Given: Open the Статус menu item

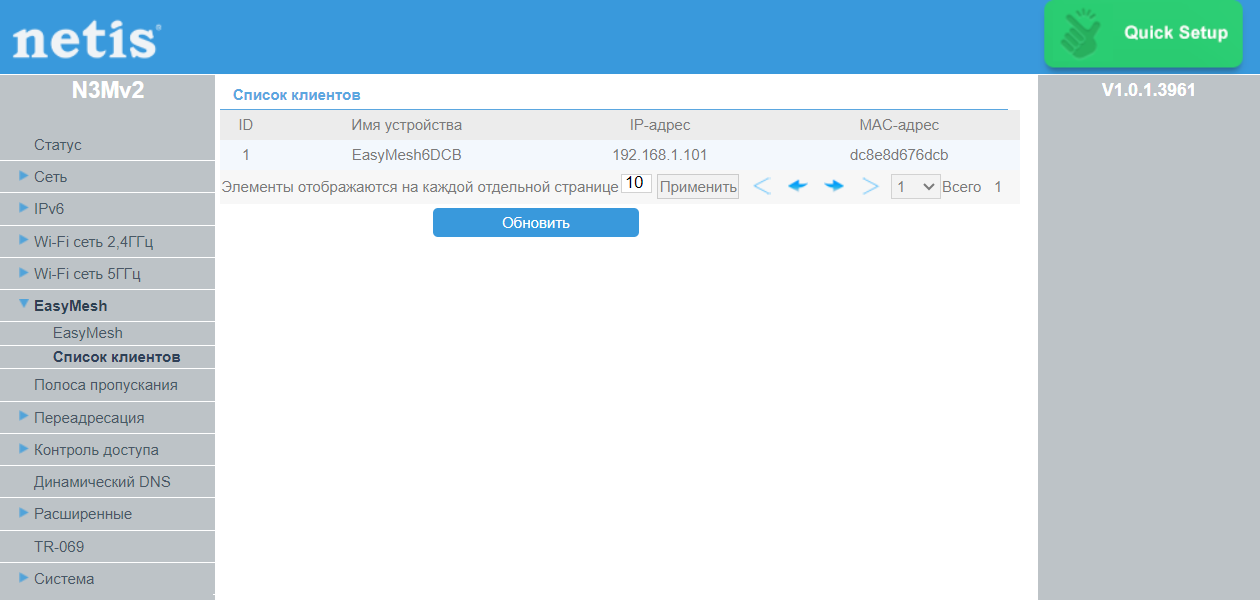Looking at the screenshot, I should coord(58,145).
